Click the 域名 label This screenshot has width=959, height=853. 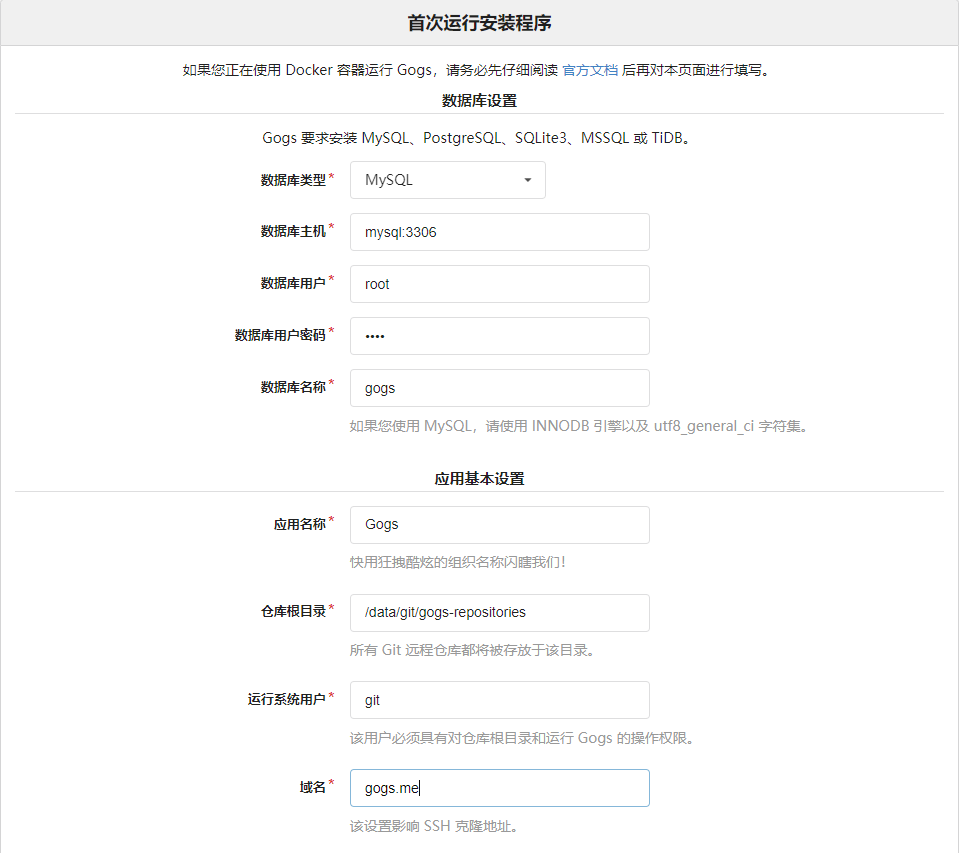click(x=313, y=787)
